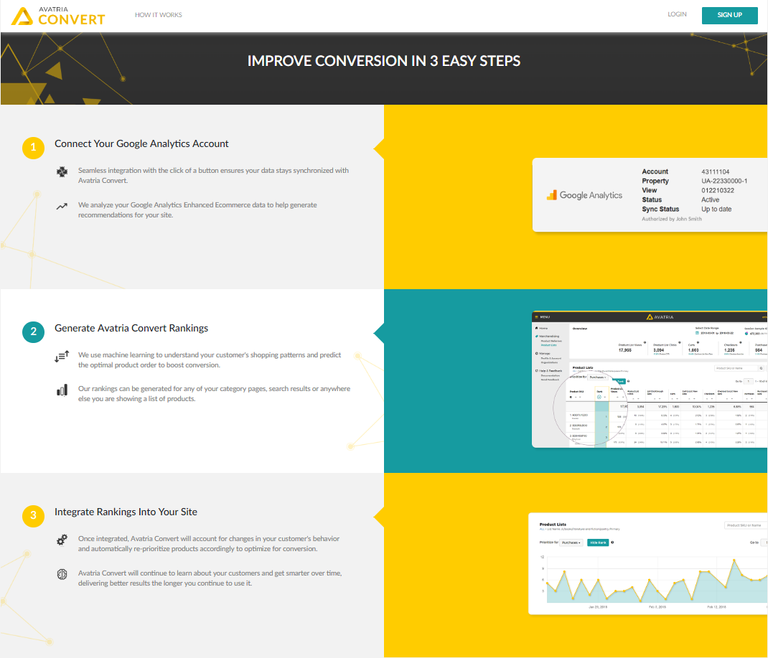Click the gears icon under step 3

click(62, 540)
